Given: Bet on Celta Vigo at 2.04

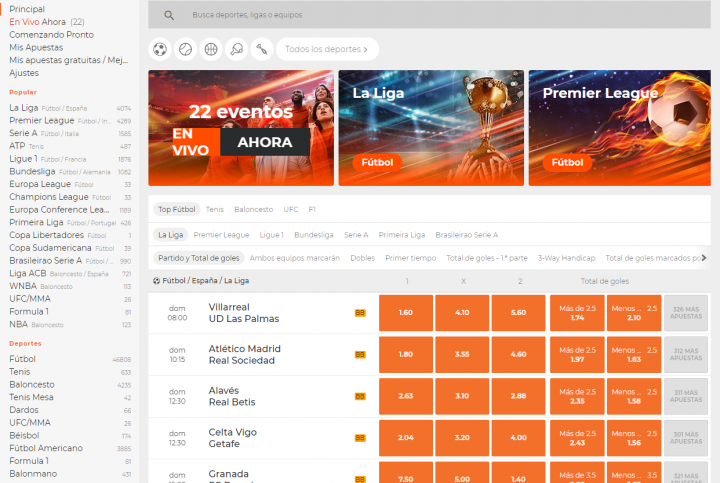Looking at the screenshot, I should tap(406, 438).
